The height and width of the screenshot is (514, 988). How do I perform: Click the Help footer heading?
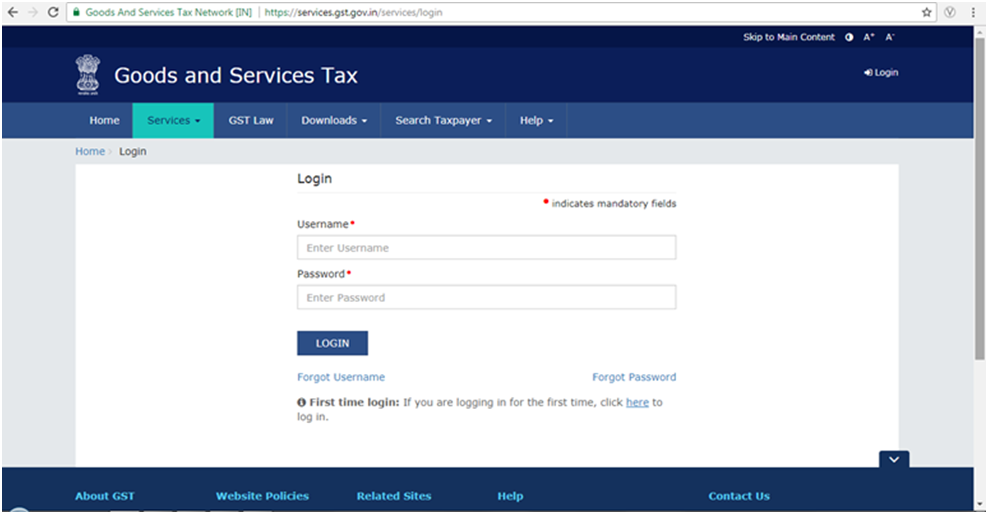tap(510, 496)
